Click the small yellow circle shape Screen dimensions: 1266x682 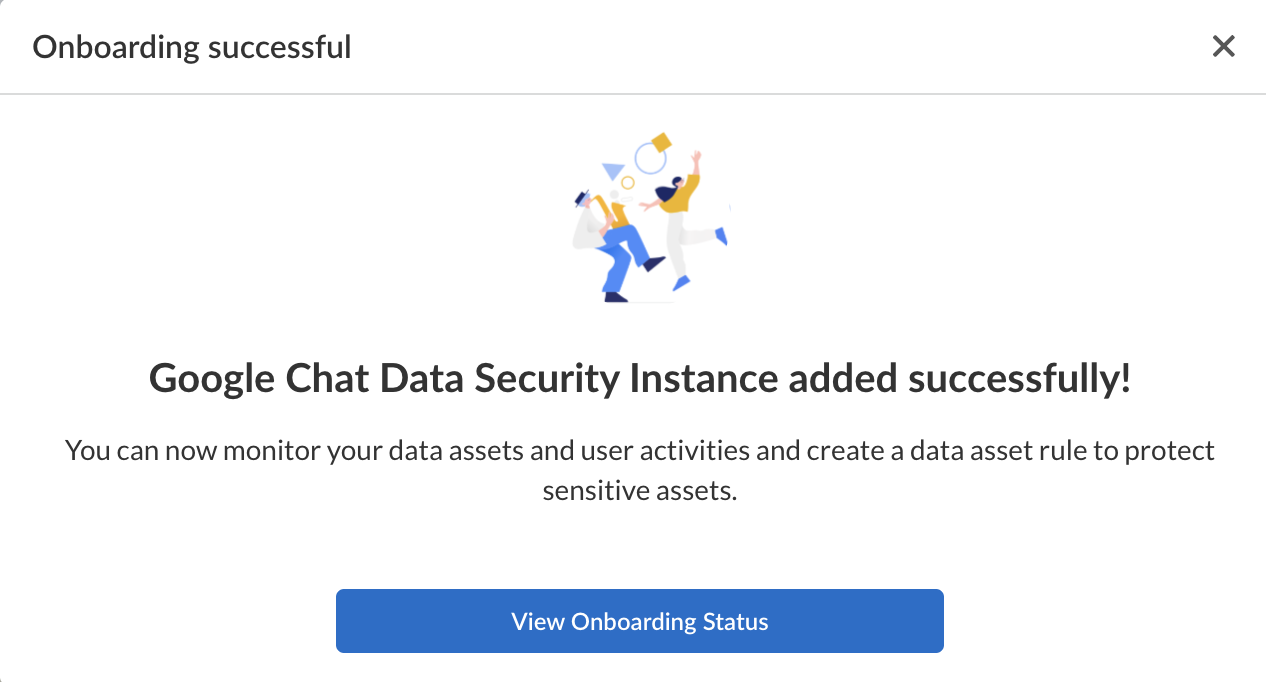pyautogui.click(x=628, y=182)
